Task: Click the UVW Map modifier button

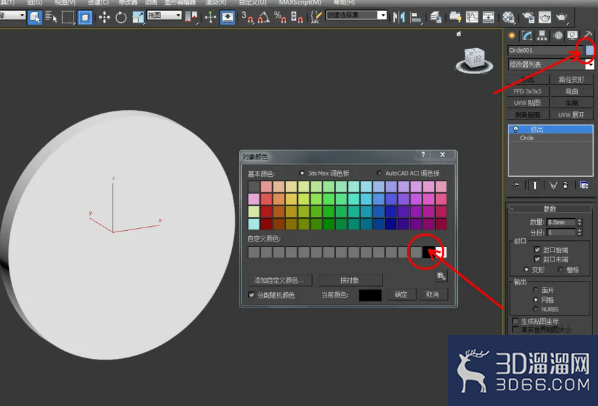Action: tap(528, 103)
